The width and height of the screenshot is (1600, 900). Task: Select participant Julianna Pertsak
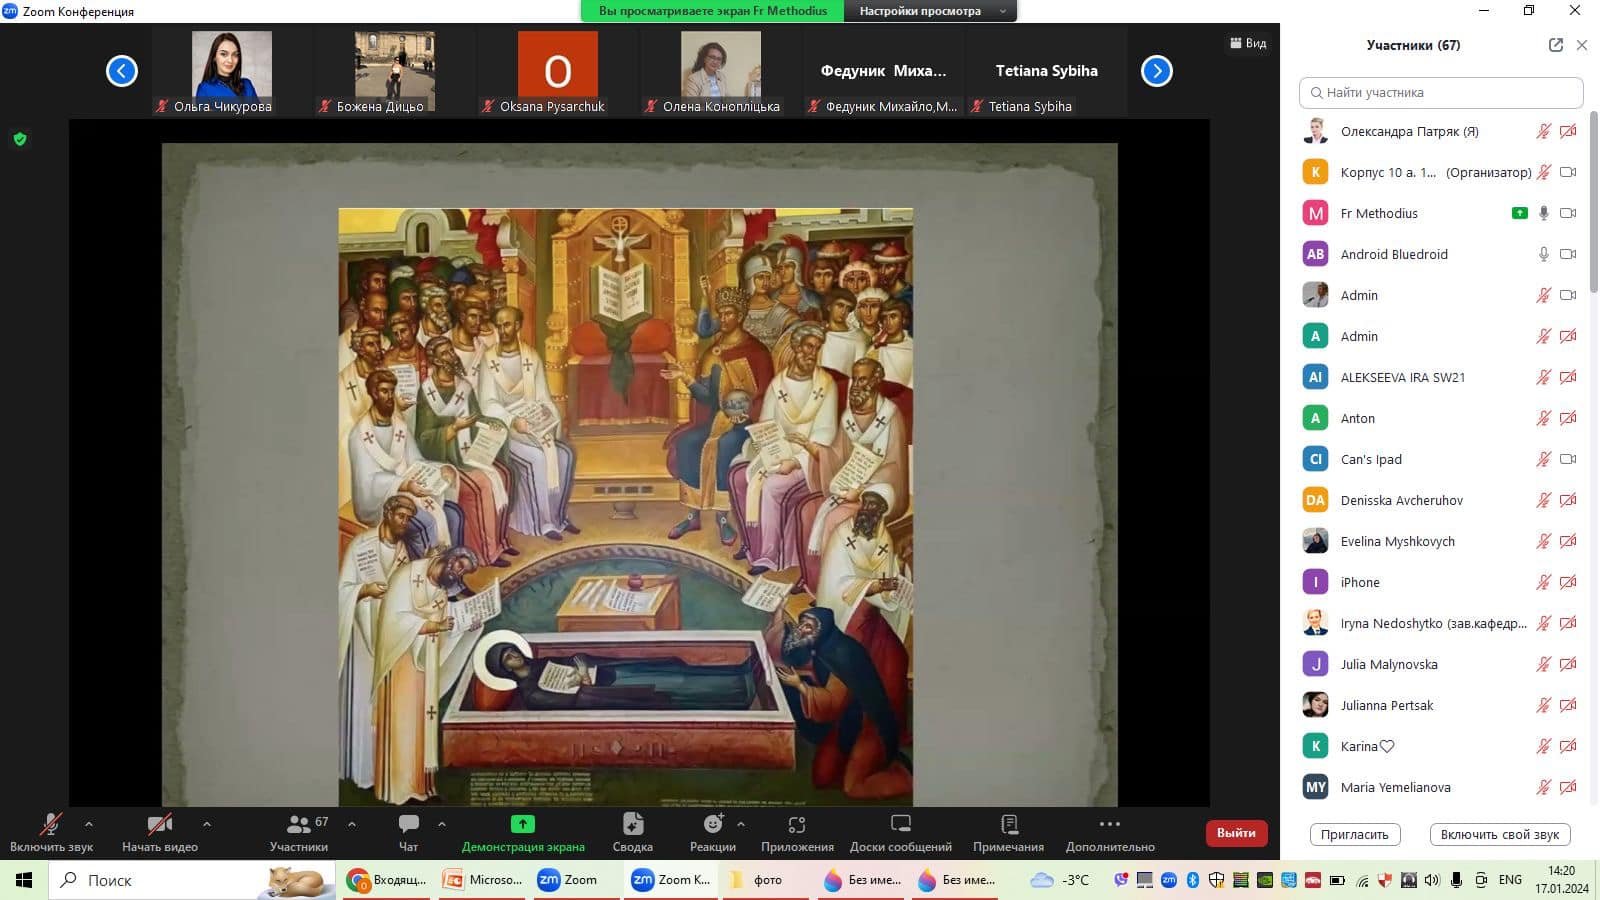(x=1441, y=705)
